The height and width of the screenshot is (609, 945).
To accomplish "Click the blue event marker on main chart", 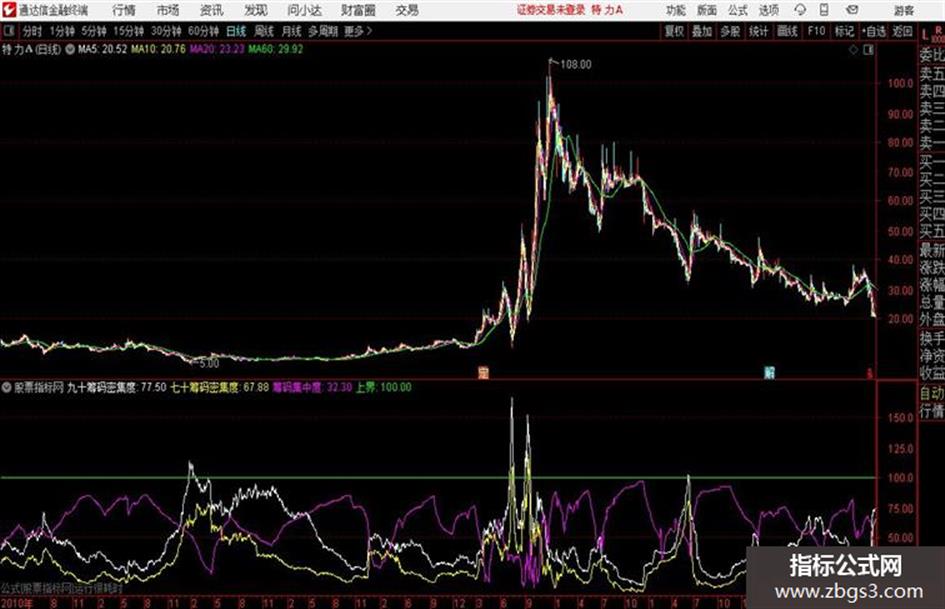I will pyautogui.click(x=769, y=372).
